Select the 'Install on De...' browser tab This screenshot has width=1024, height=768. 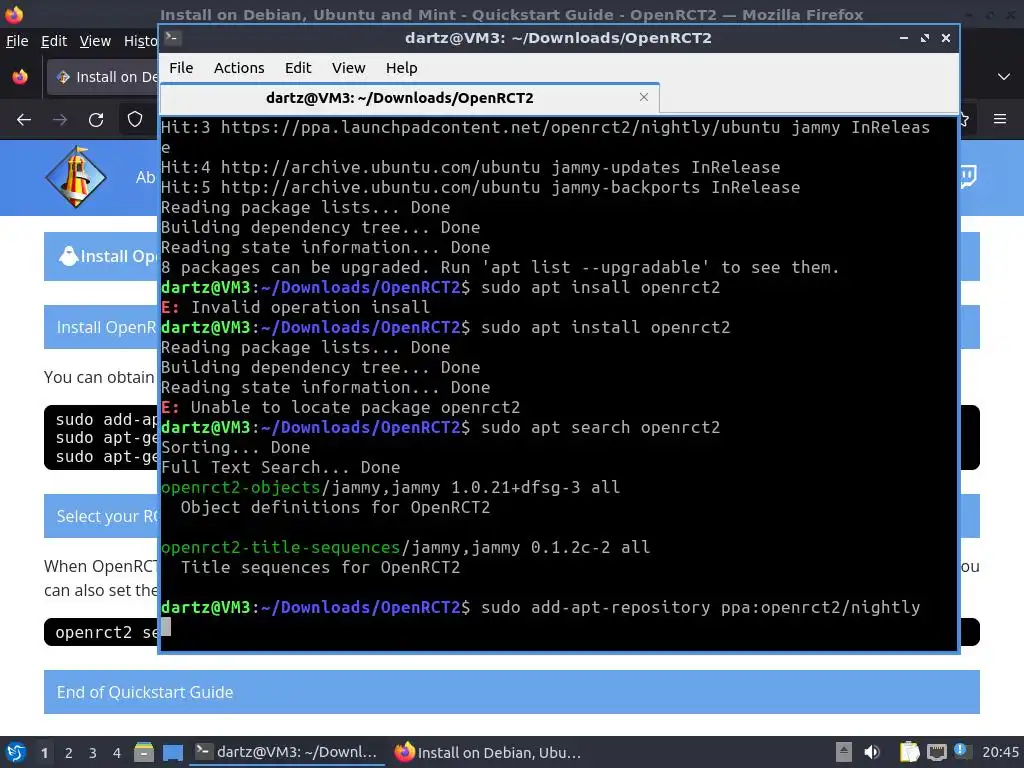coord(103,77)
